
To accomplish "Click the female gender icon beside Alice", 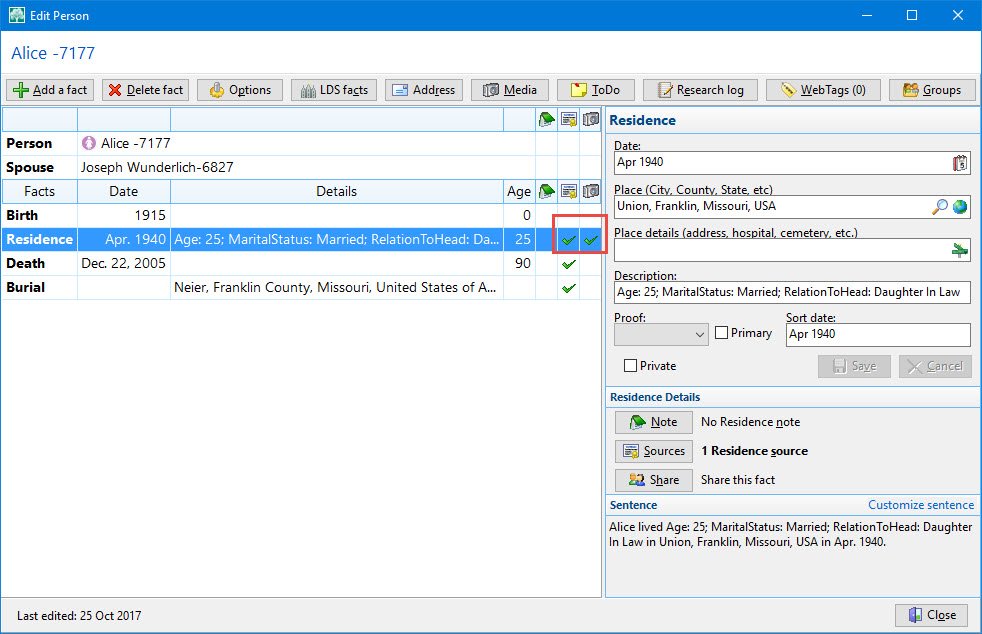I will pyautogui.click(x=89, y=143).
